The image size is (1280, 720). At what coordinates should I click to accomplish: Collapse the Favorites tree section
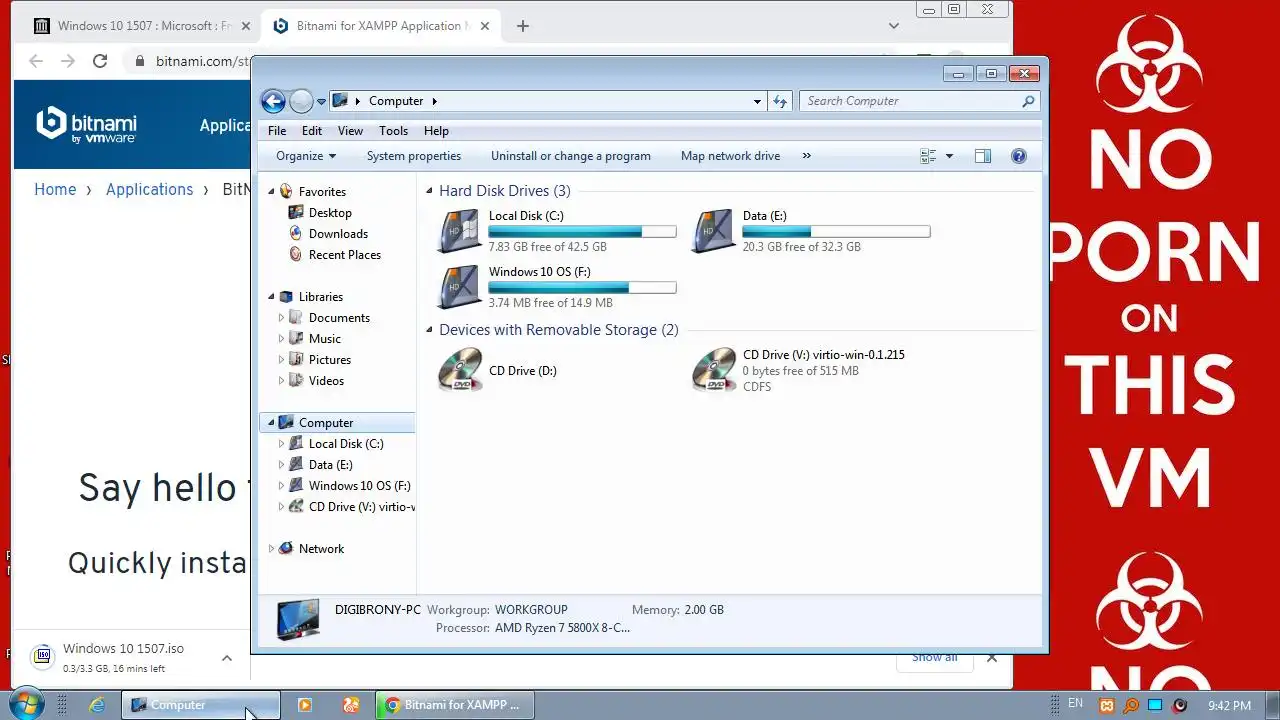pos(271,192)
